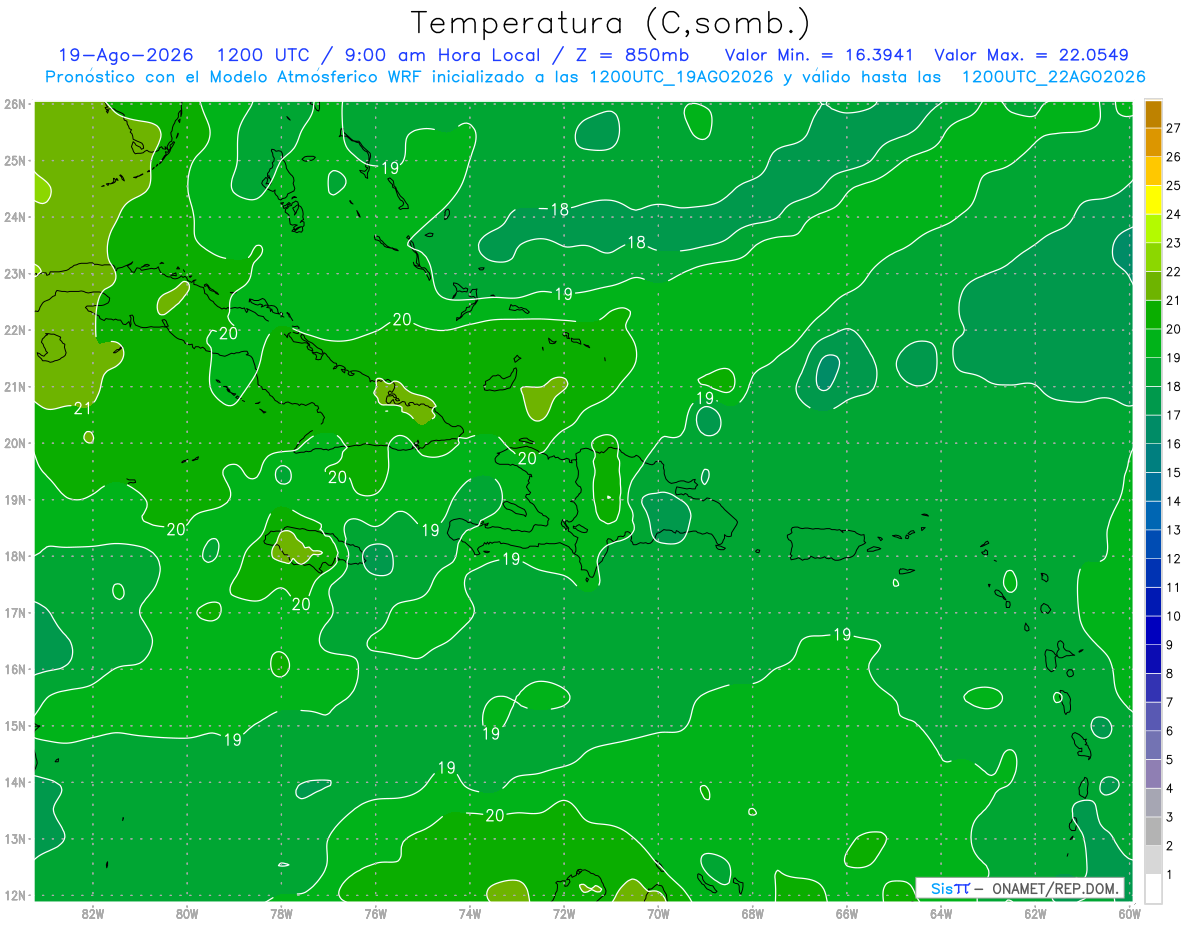Click legend value 1 on the color bar

tap(1170, 875)
